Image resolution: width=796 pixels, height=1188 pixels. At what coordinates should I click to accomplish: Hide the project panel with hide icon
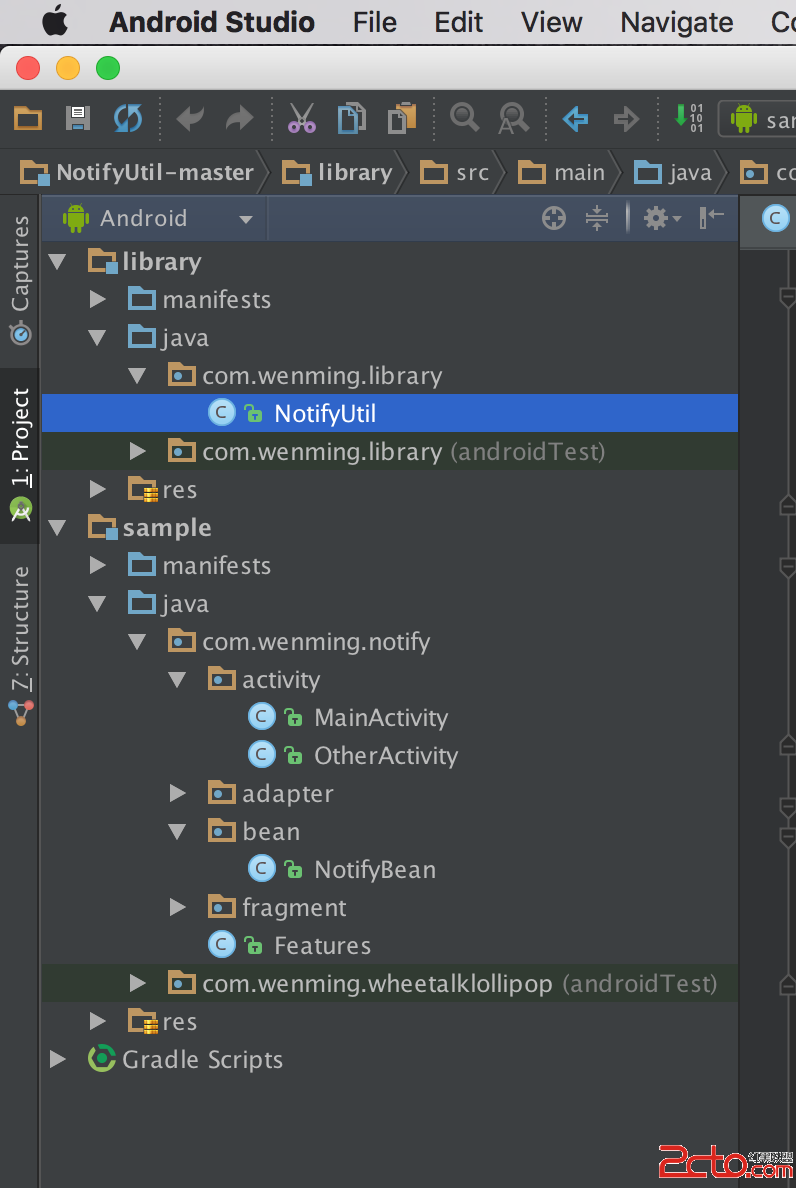712,218
